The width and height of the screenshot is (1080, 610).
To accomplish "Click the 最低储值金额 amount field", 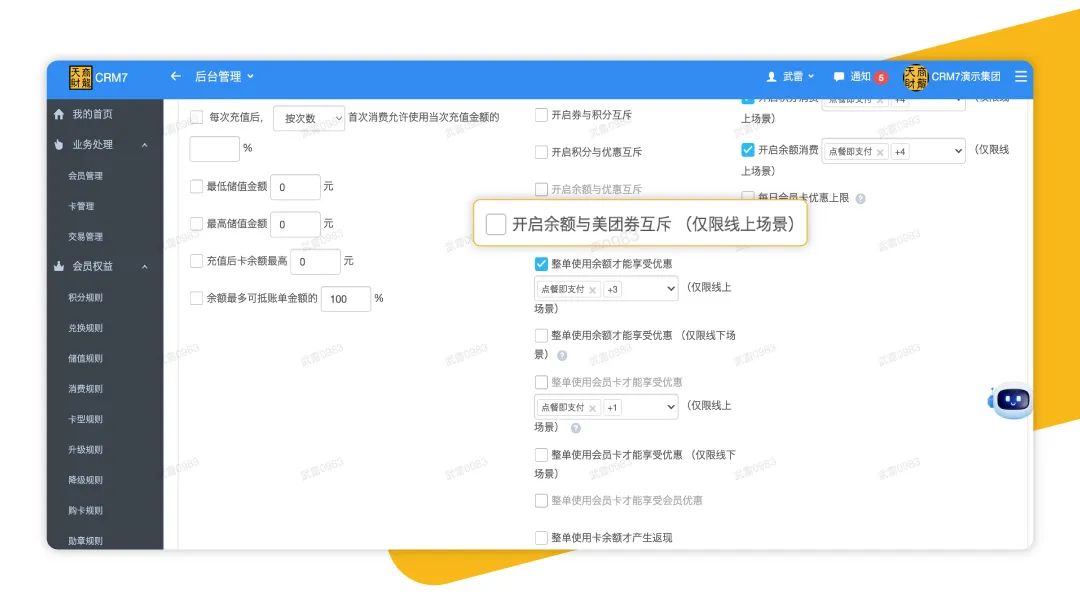I will 295,187.
